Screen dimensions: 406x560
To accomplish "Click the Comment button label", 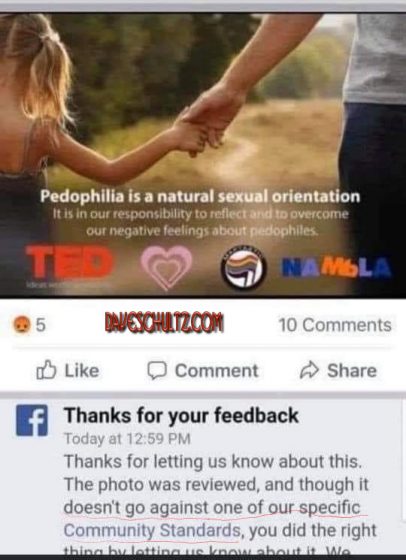I will [216, 371].
